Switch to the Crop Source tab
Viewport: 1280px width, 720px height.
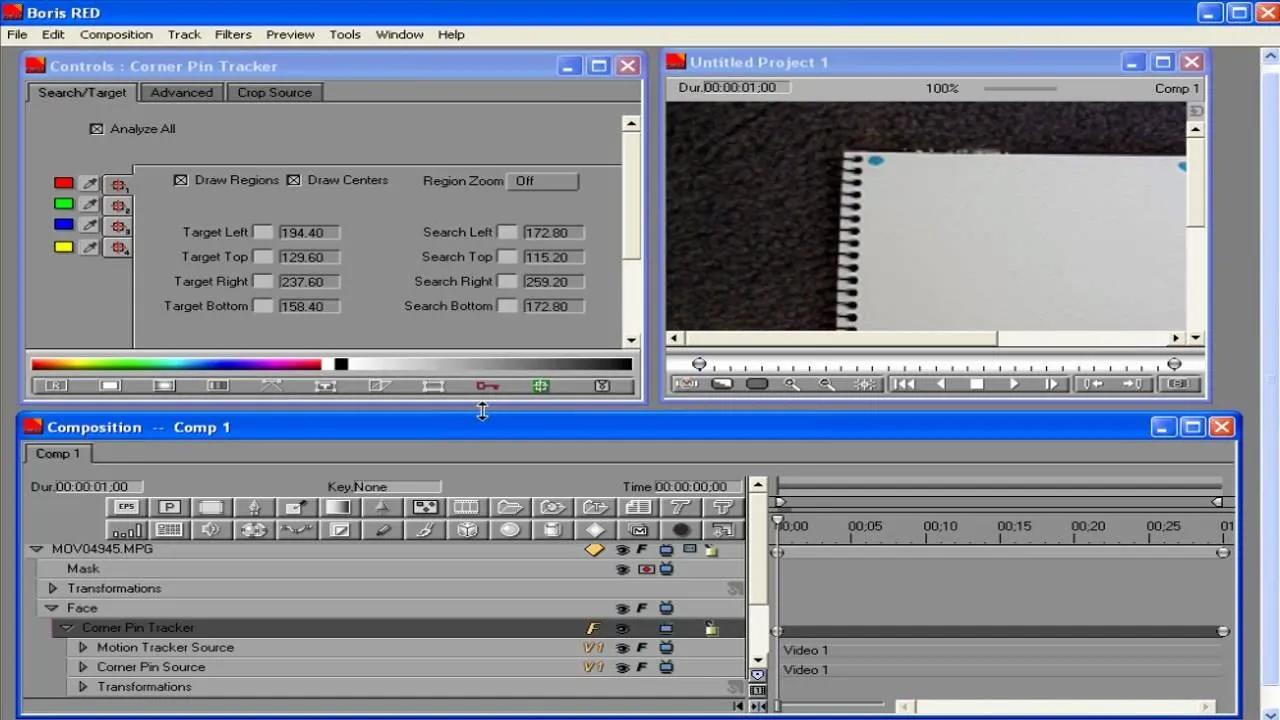pos(274,92)
